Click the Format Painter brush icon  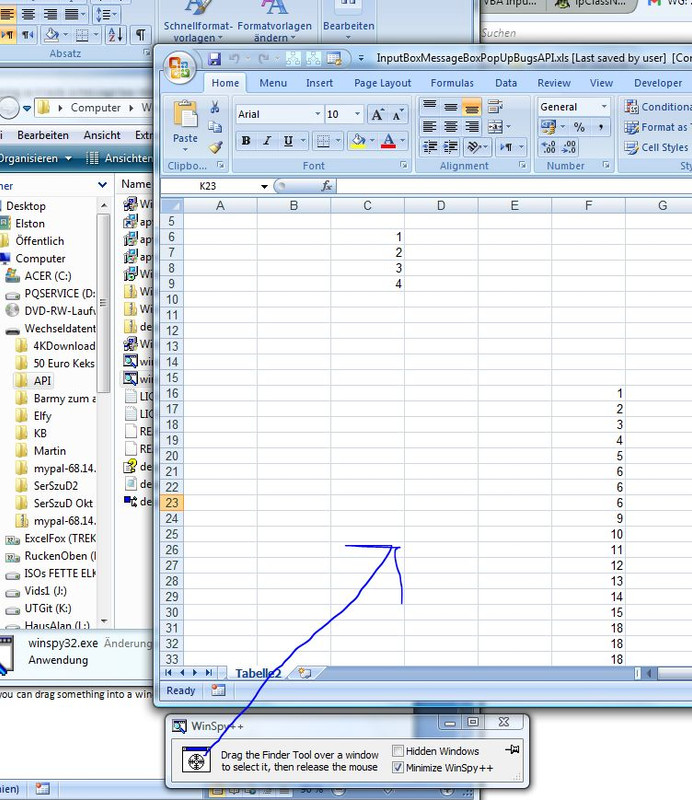[x=215, y=147]
